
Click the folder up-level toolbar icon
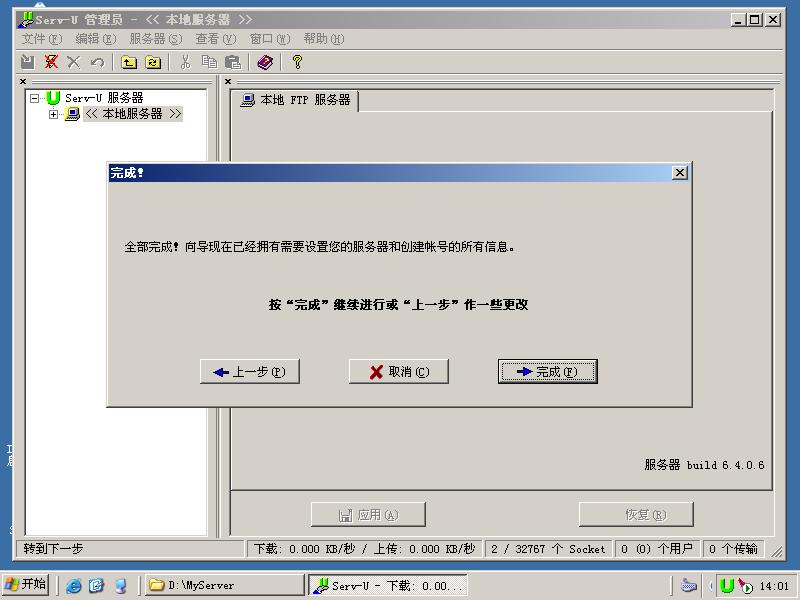tap(129, 62)
